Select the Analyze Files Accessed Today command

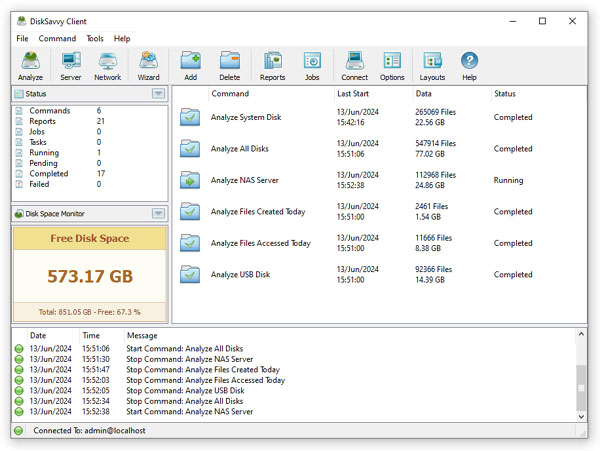[x=261, y=243]
